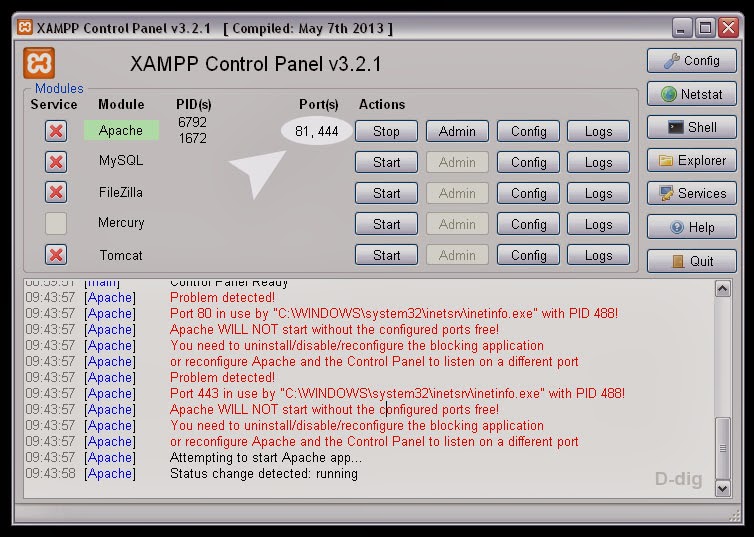Open the MySQL Config menu

tap(528, 162)
